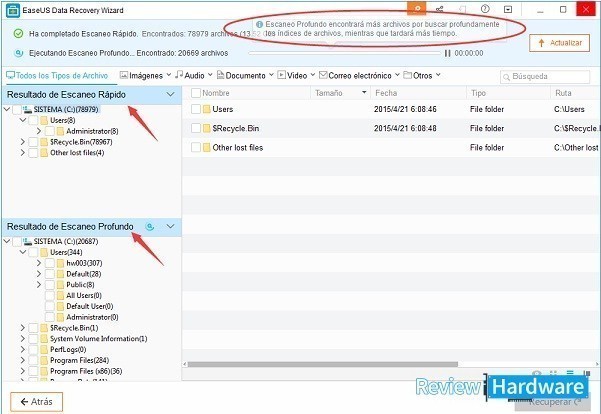Open the help question mark icon
The height and width of the screenshot is (414, 601).
485,9
